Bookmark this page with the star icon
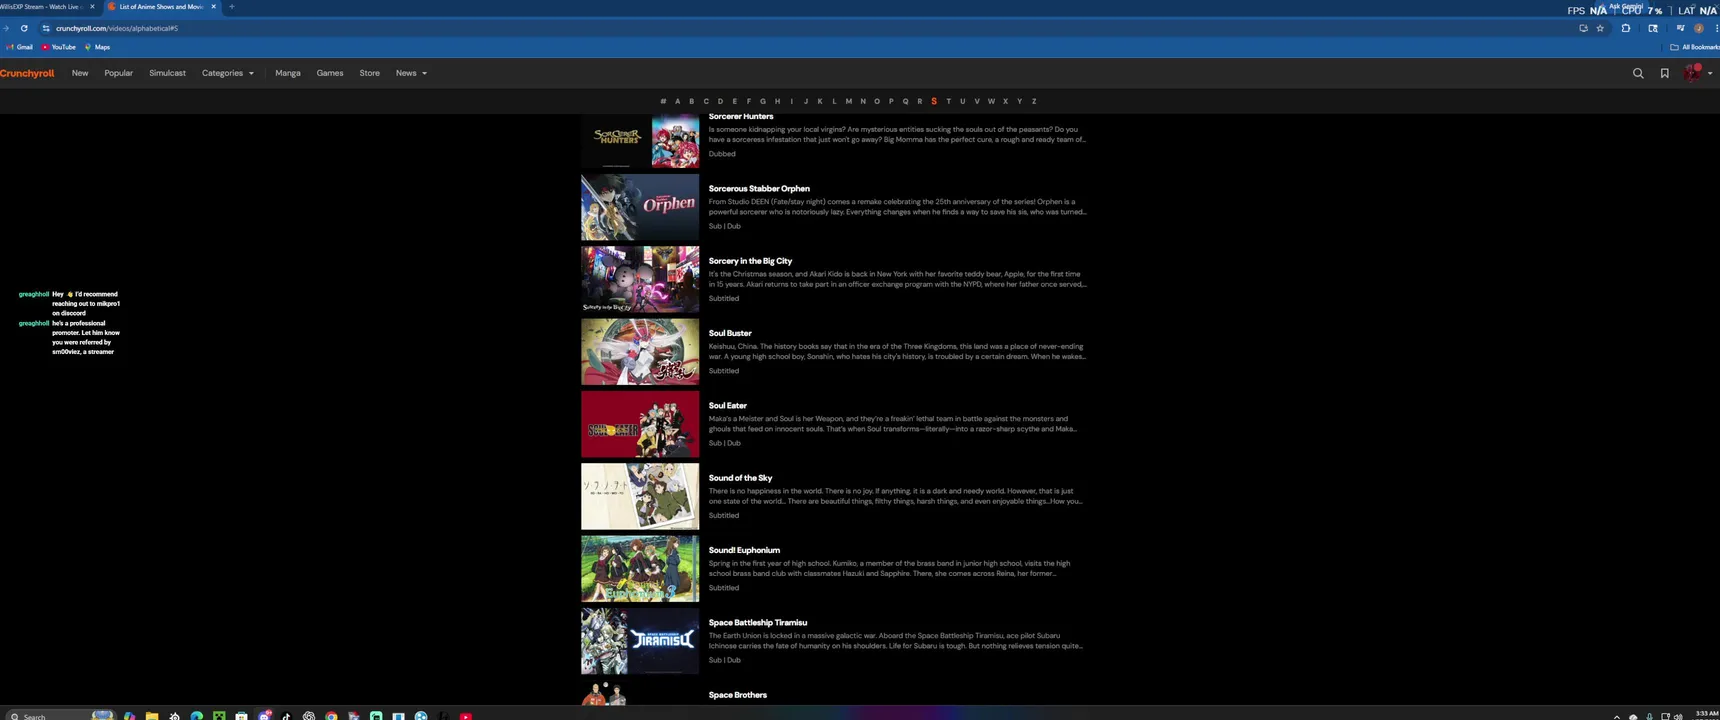This screenshot has width=1720, height=720. coord(1600,28)
